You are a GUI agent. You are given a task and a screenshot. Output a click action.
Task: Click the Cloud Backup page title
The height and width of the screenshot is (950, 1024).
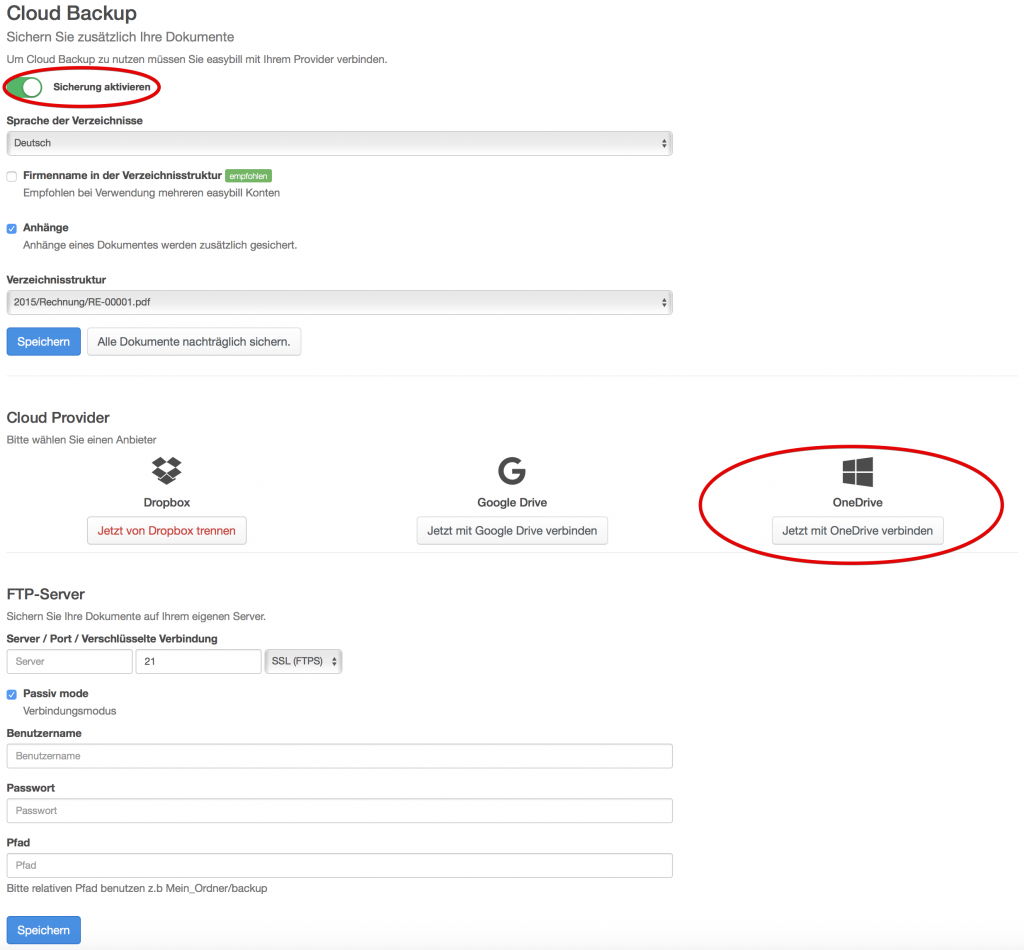[x=72, y=13]
